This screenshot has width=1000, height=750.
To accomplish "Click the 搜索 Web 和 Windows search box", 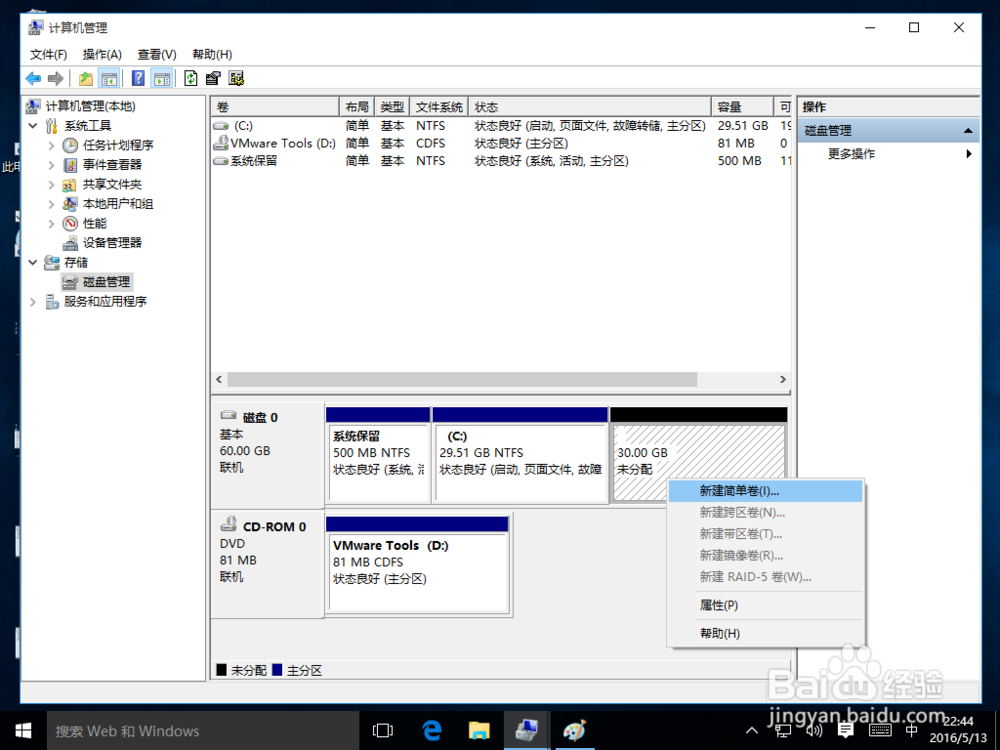I will click(x=203, y=731).
